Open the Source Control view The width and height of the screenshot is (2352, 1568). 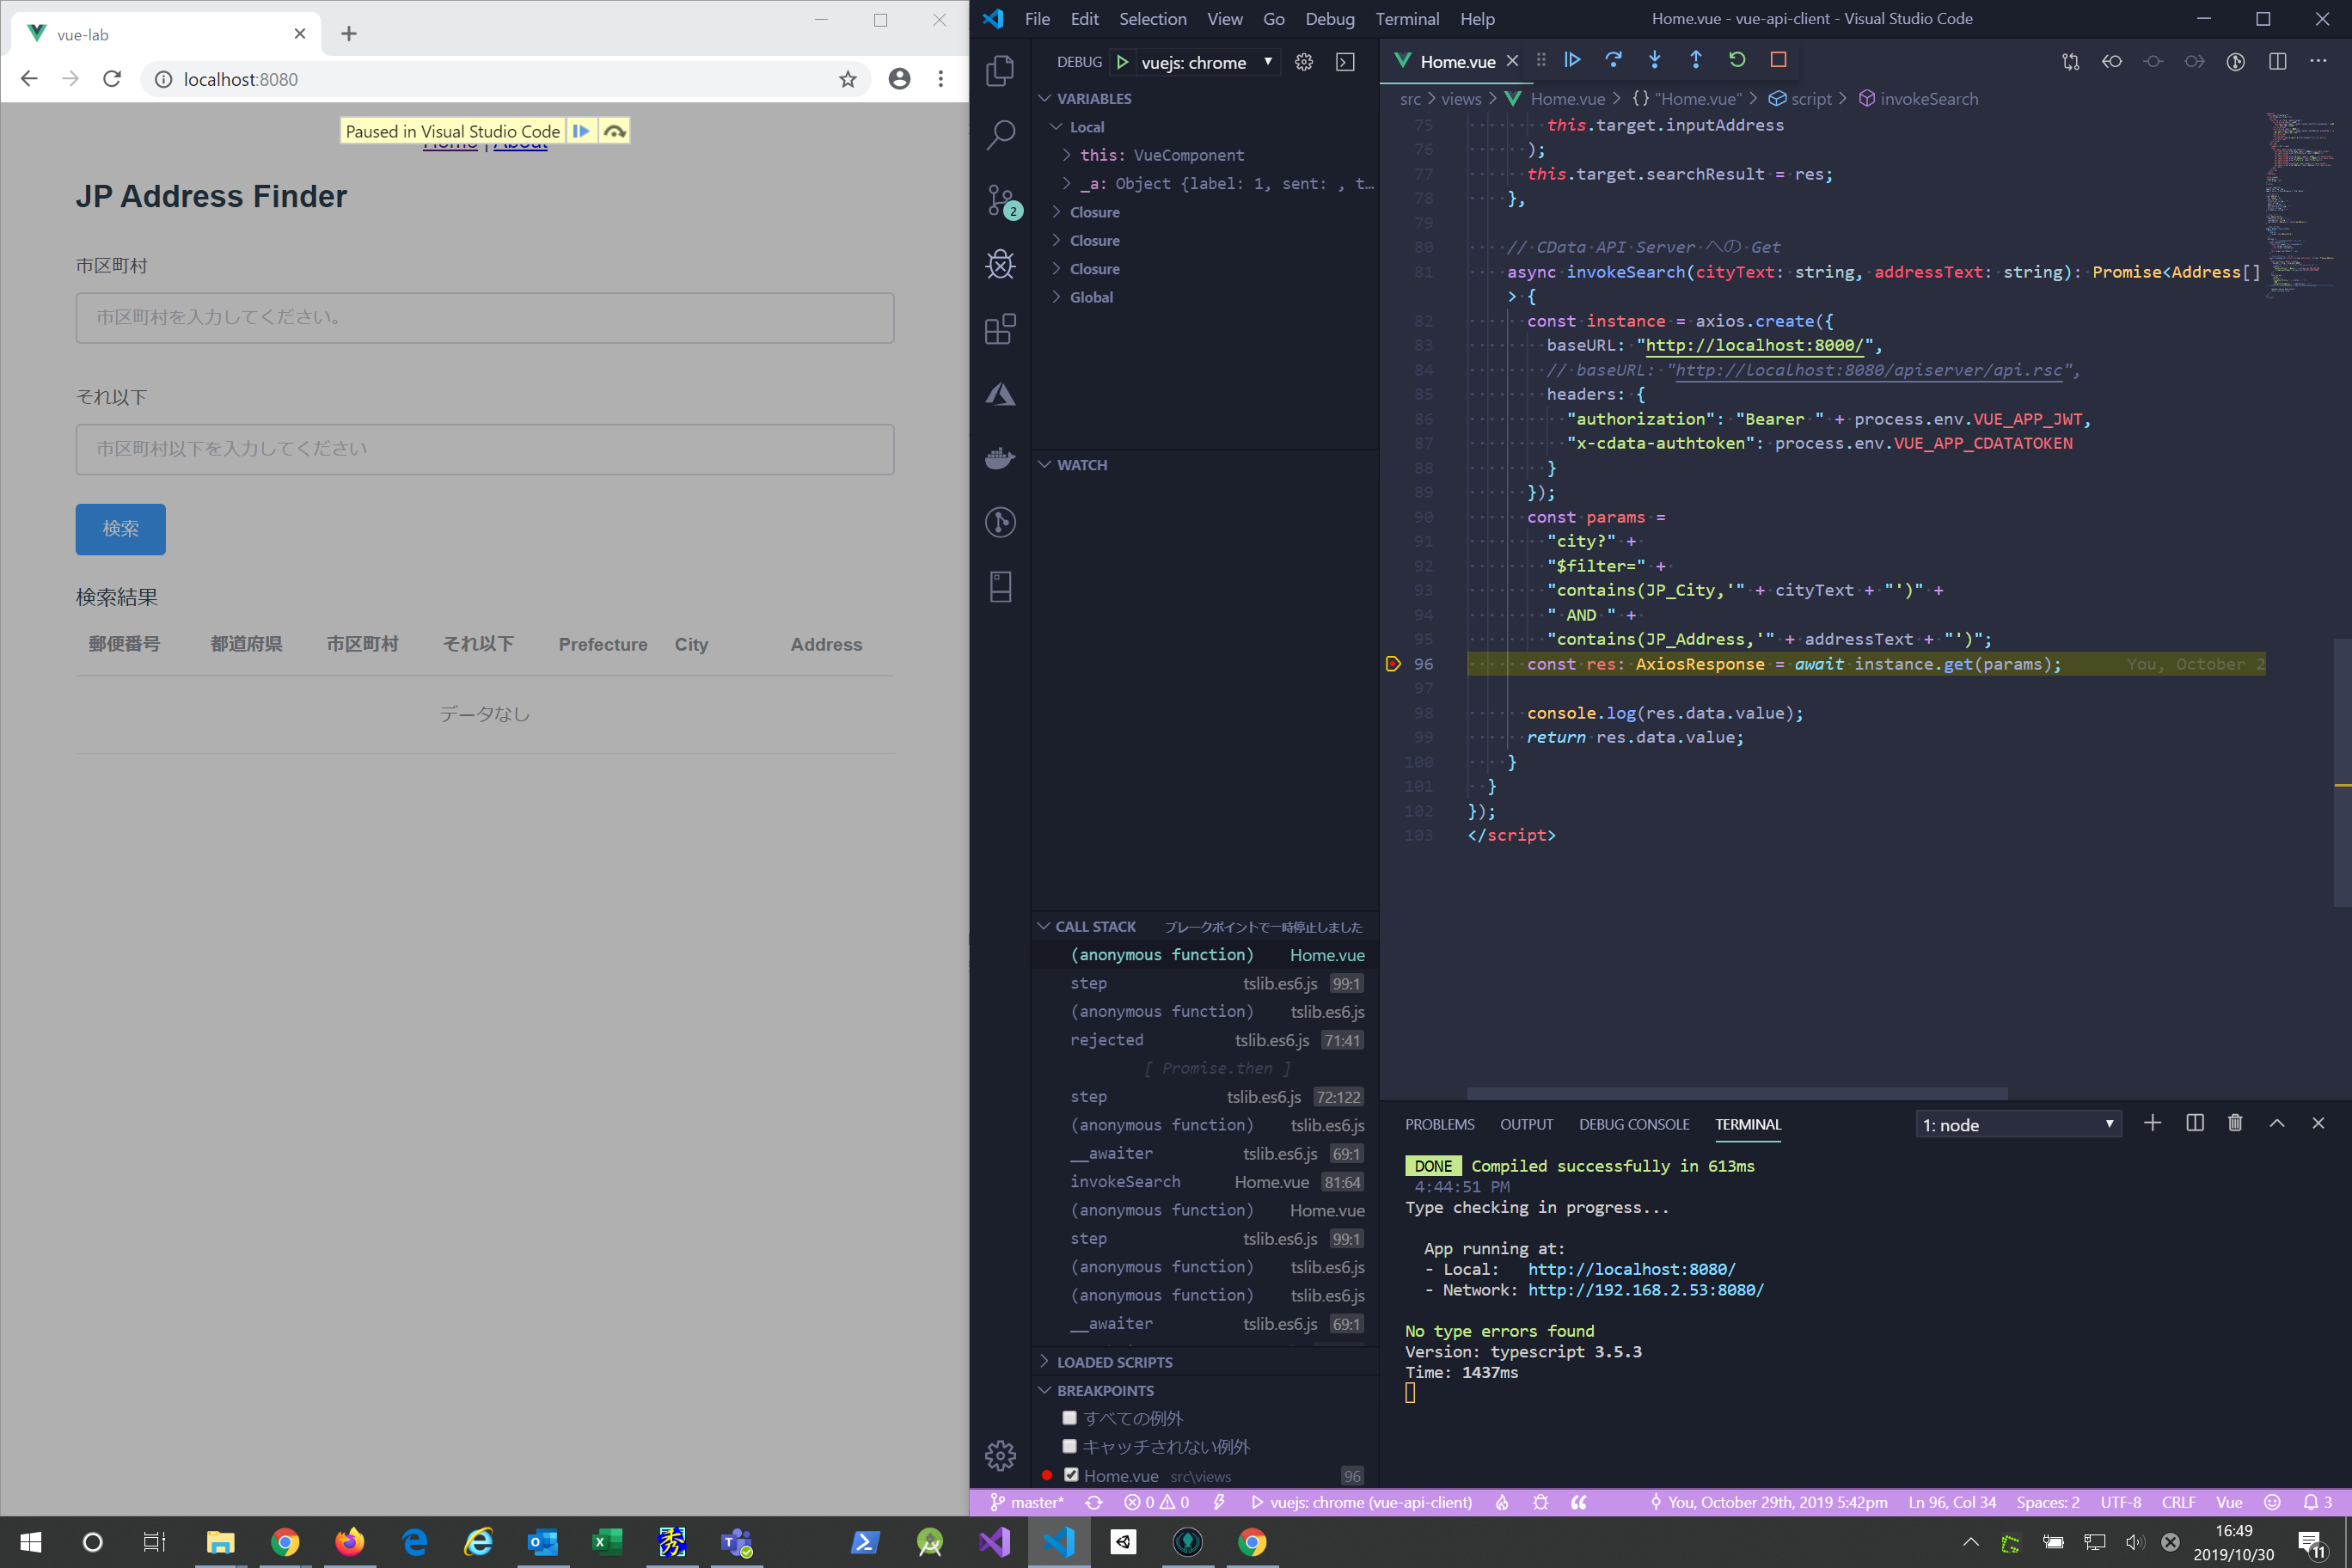pos(1000,200)
